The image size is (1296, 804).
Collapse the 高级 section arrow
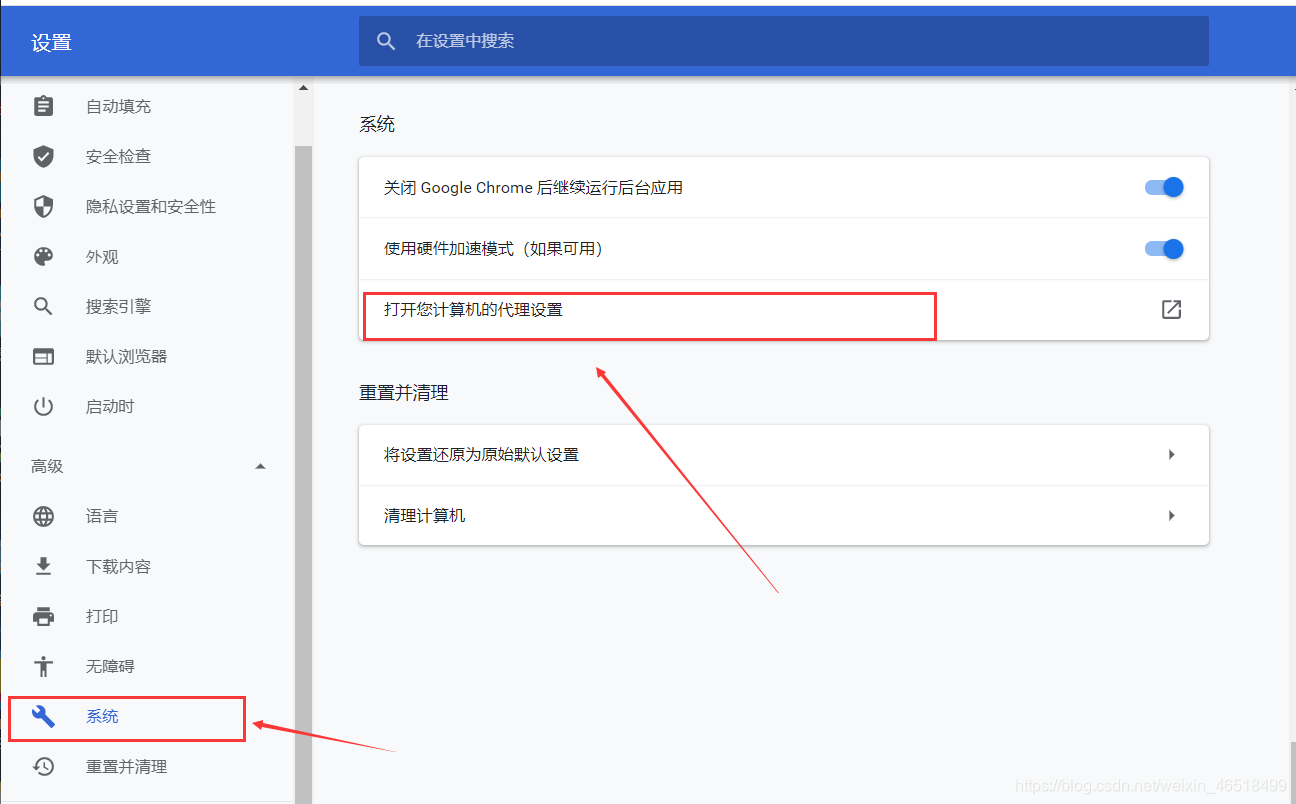(260, 466)
